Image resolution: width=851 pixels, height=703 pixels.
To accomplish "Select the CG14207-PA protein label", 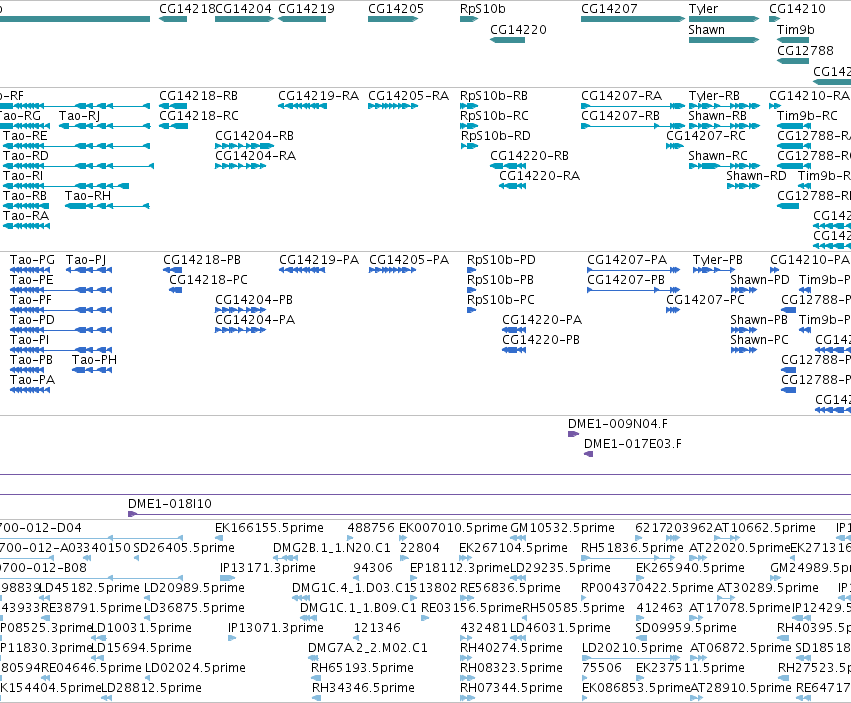I will click(x=627, y=260).
